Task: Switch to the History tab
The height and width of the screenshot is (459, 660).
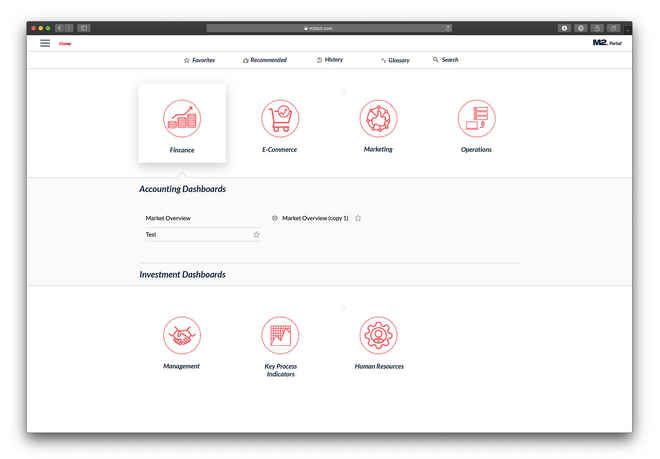Action: (329, 60)
